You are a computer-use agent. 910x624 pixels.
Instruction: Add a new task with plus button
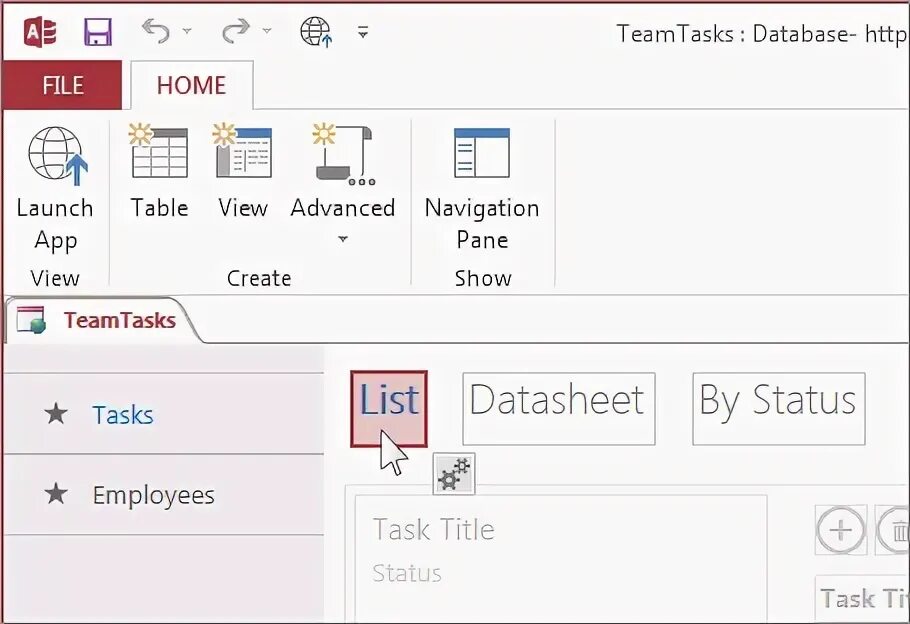[x=840, y=530]
